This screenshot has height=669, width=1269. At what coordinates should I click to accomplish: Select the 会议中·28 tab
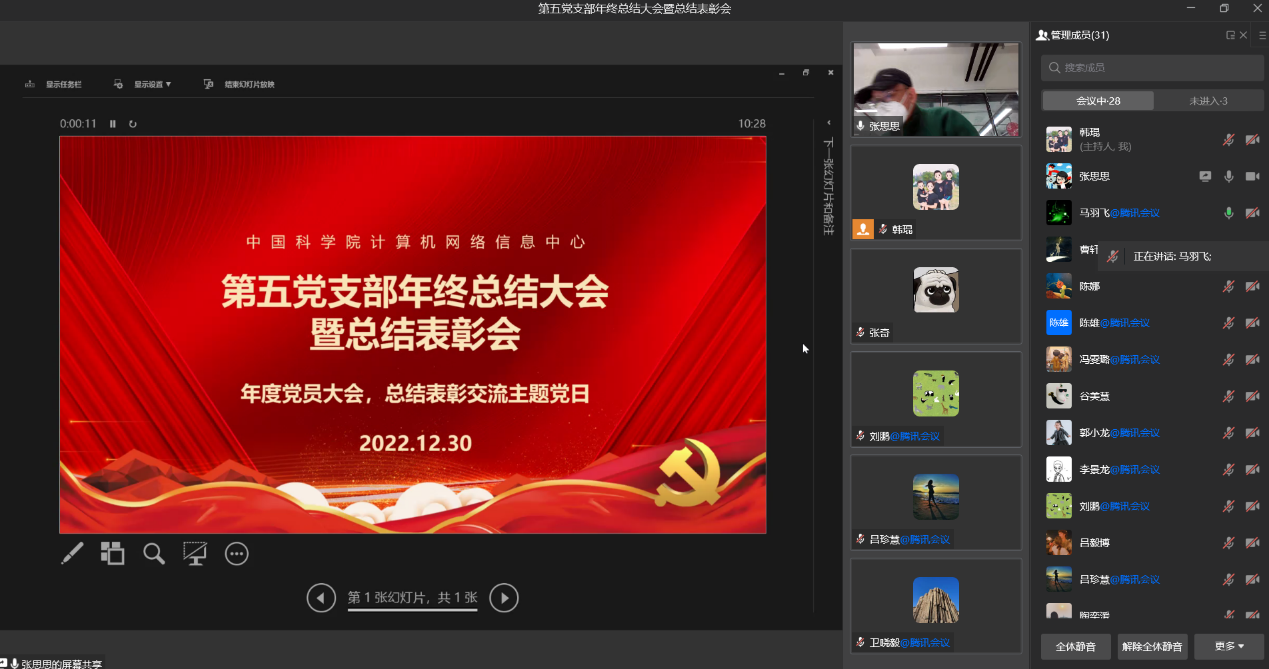[x=1098, y=101]
